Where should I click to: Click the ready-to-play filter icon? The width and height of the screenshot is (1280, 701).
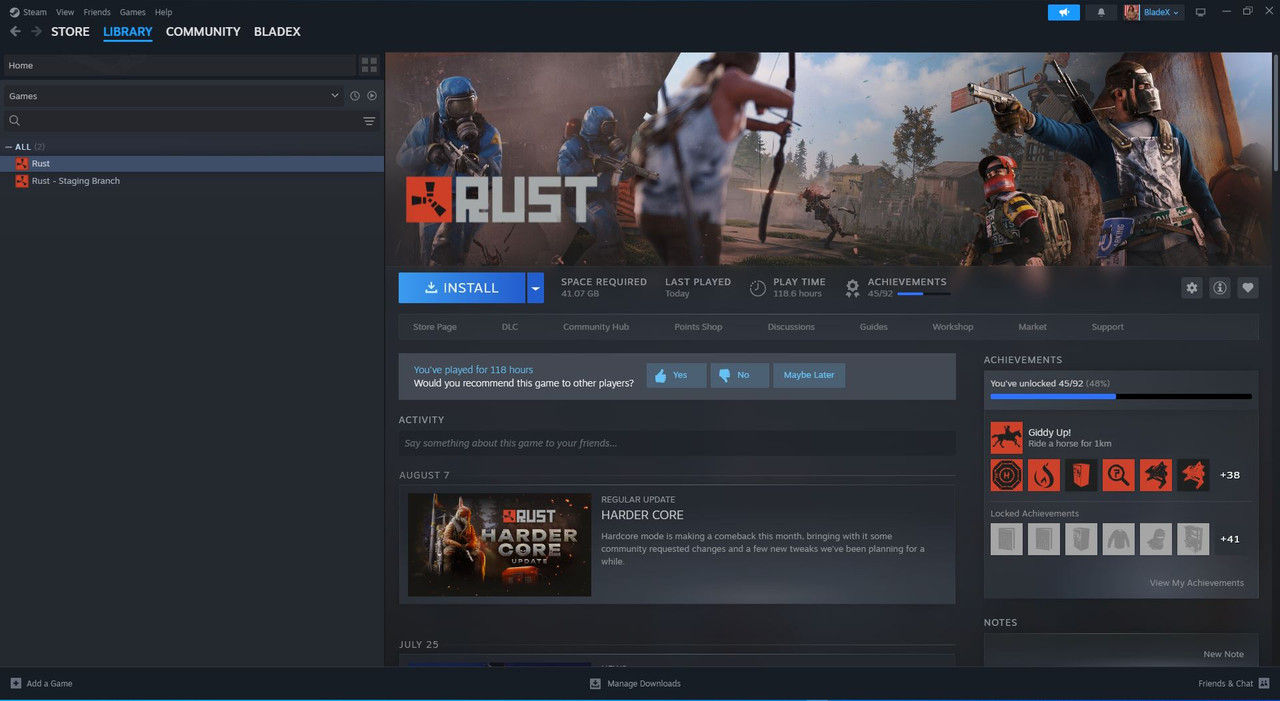[372, 96]
